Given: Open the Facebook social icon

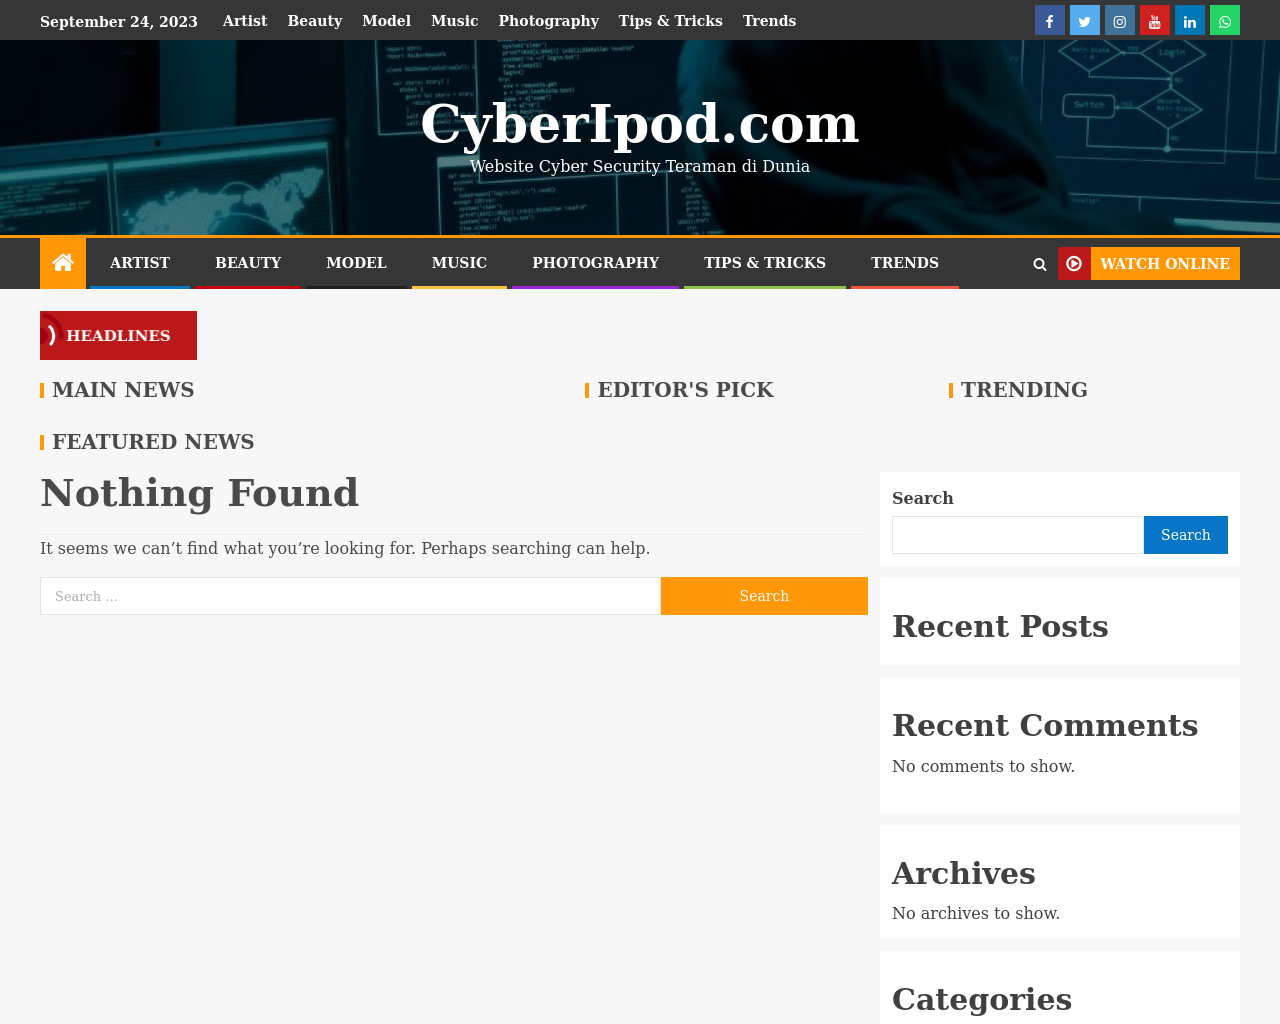Looking at the screenshot, I should tap(1049, 20).
